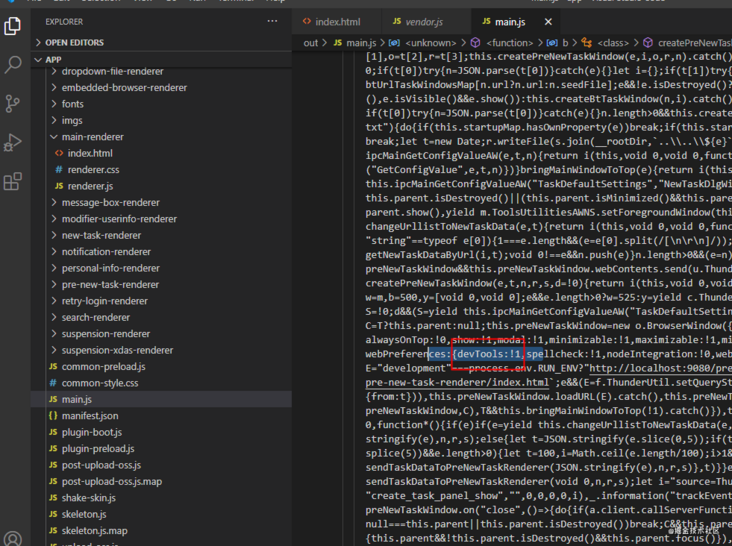Switch to the index.html tab
Viewport: 732px width, 546px height.
click(337, 21)
